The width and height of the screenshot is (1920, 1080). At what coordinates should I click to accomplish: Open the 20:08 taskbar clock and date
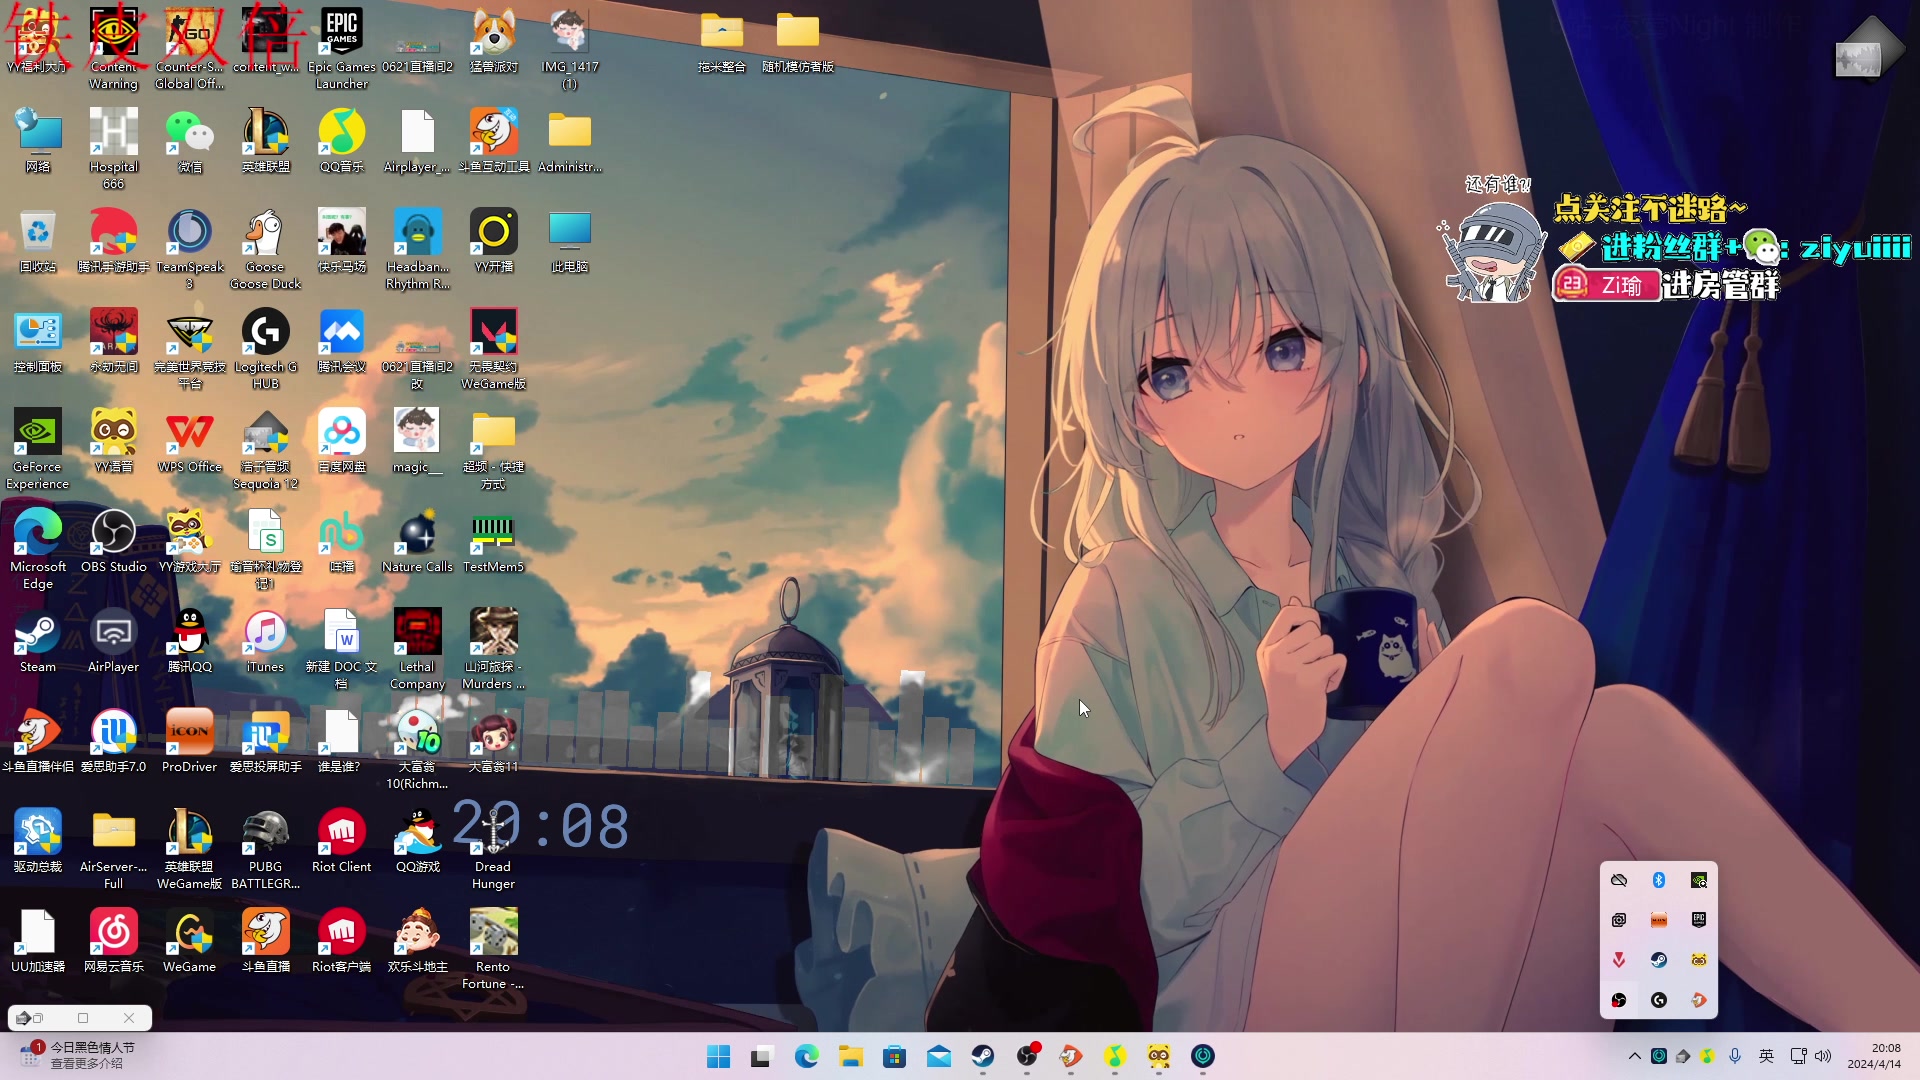point(1874,1056)
